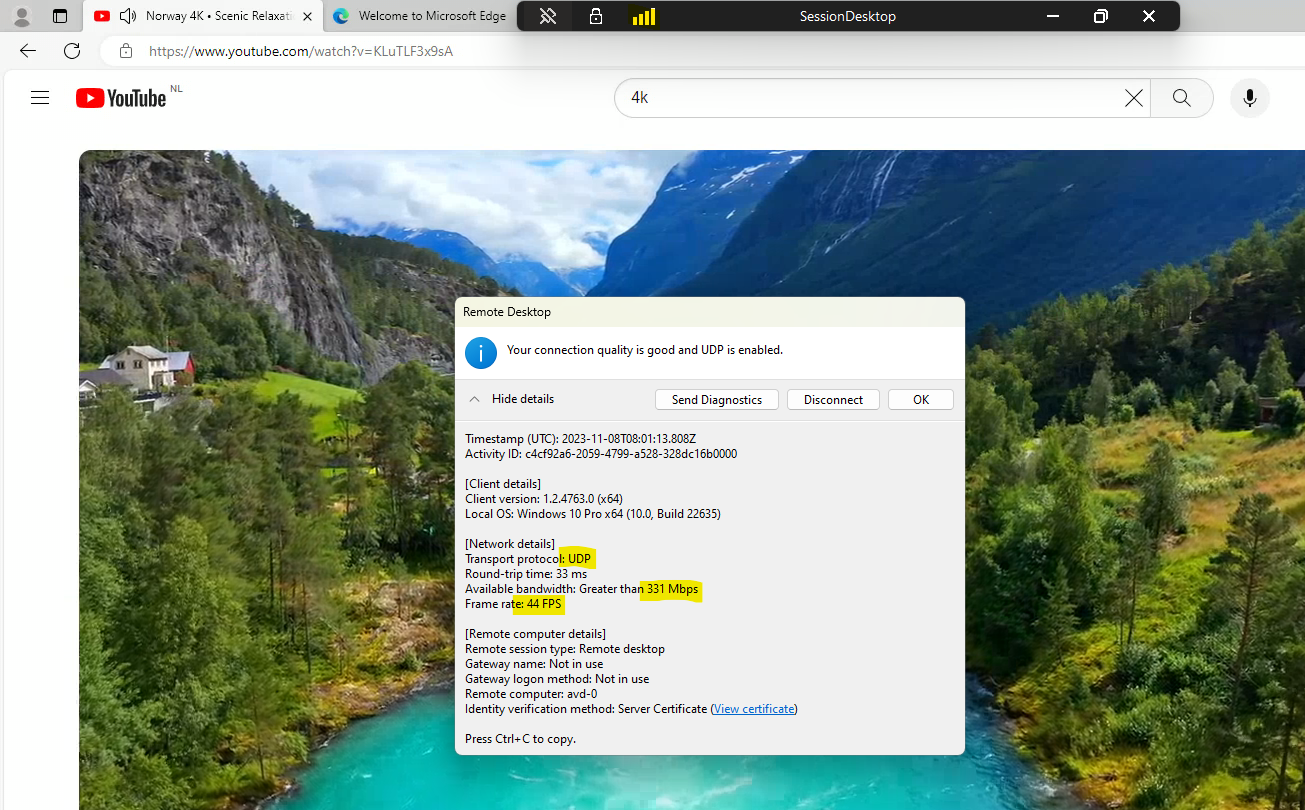Click the 'Gateway name: Not in use' line
The image size is (1305, 810).
534,664
